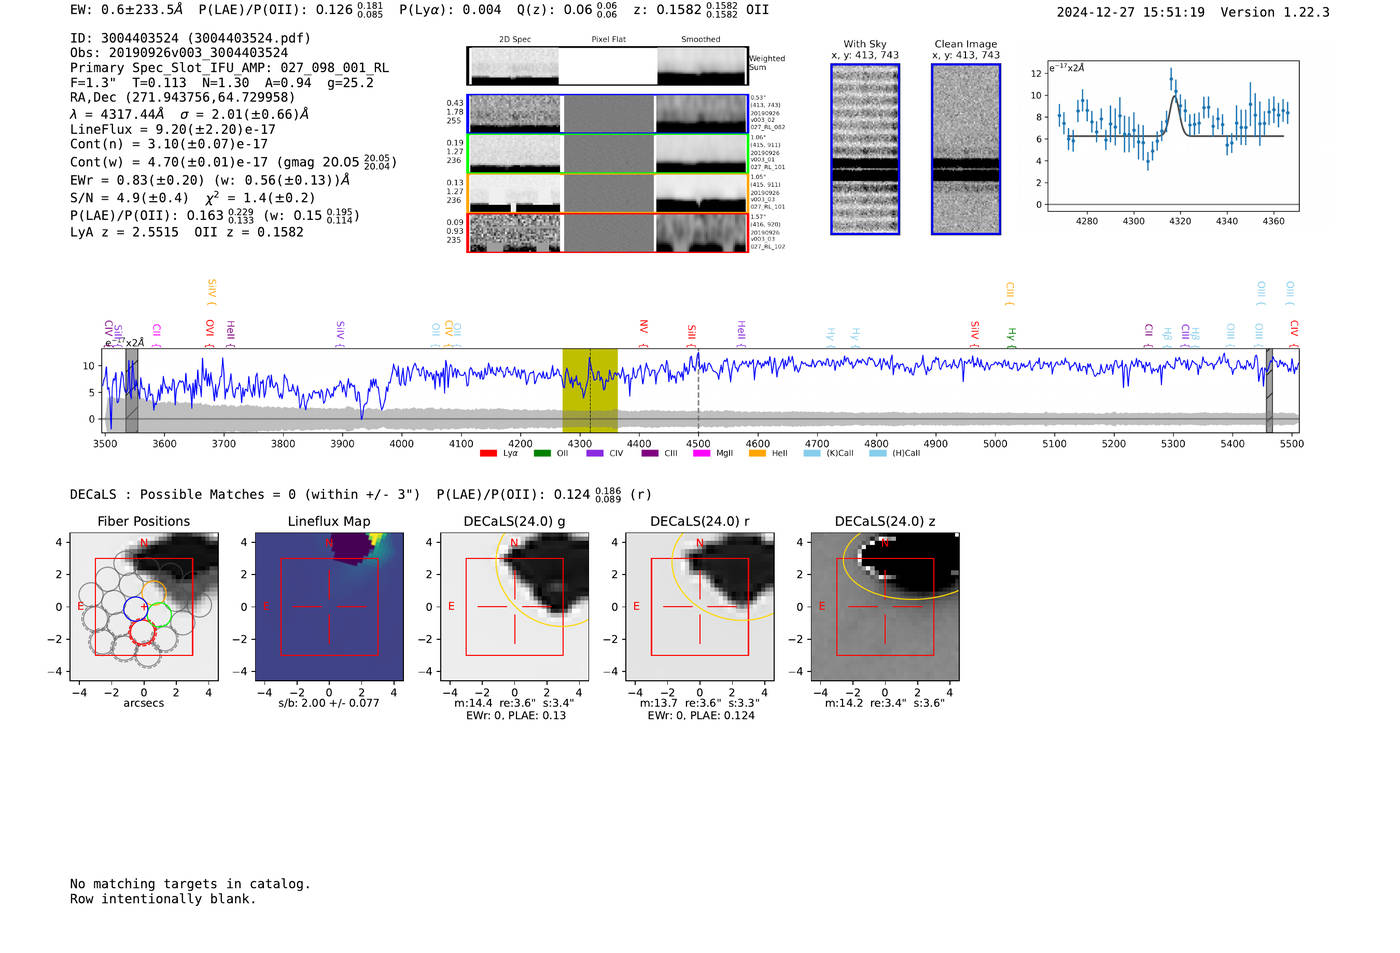Image resolution: width=1400 pixels, height=953 pixels.
Task: Click the blue fiber circle in Fiber Positions
Action: point(135,607)
